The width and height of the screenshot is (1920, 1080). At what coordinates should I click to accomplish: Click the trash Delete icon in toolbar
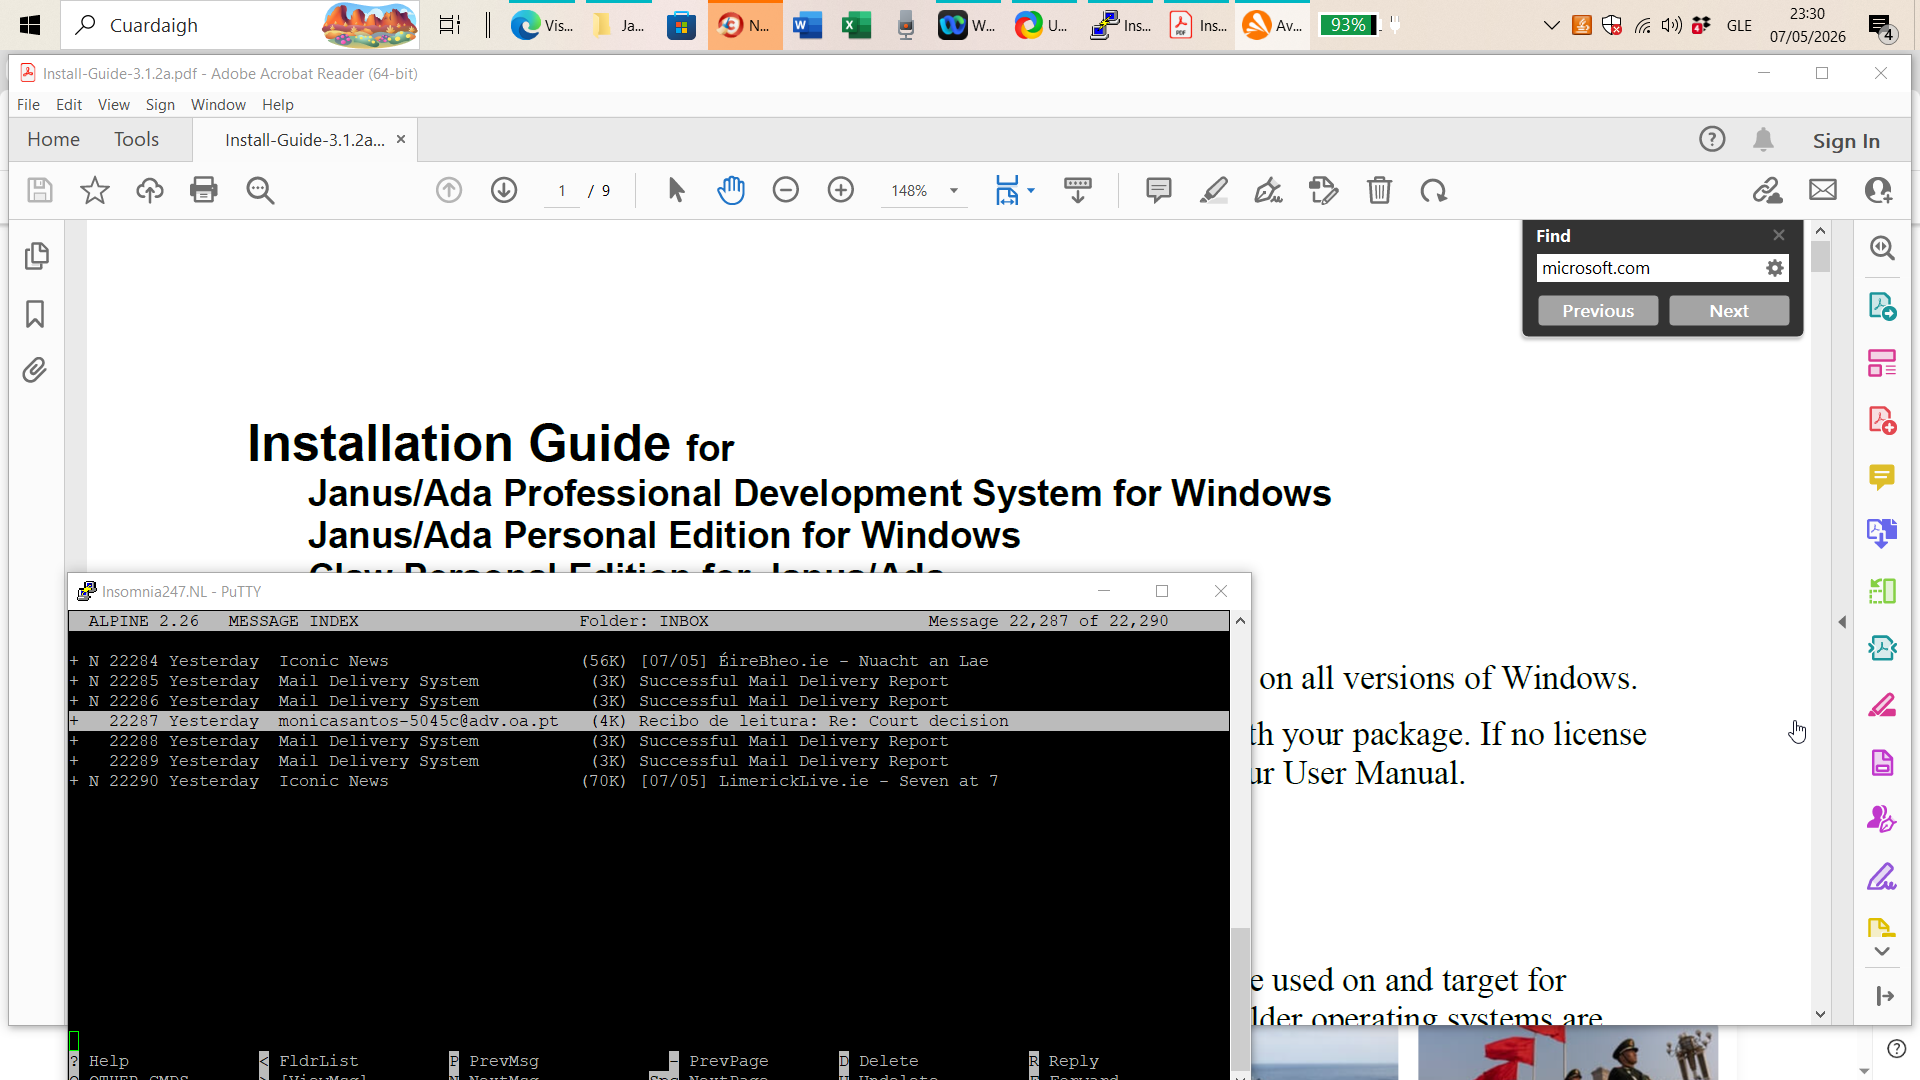click(1380, 190)
